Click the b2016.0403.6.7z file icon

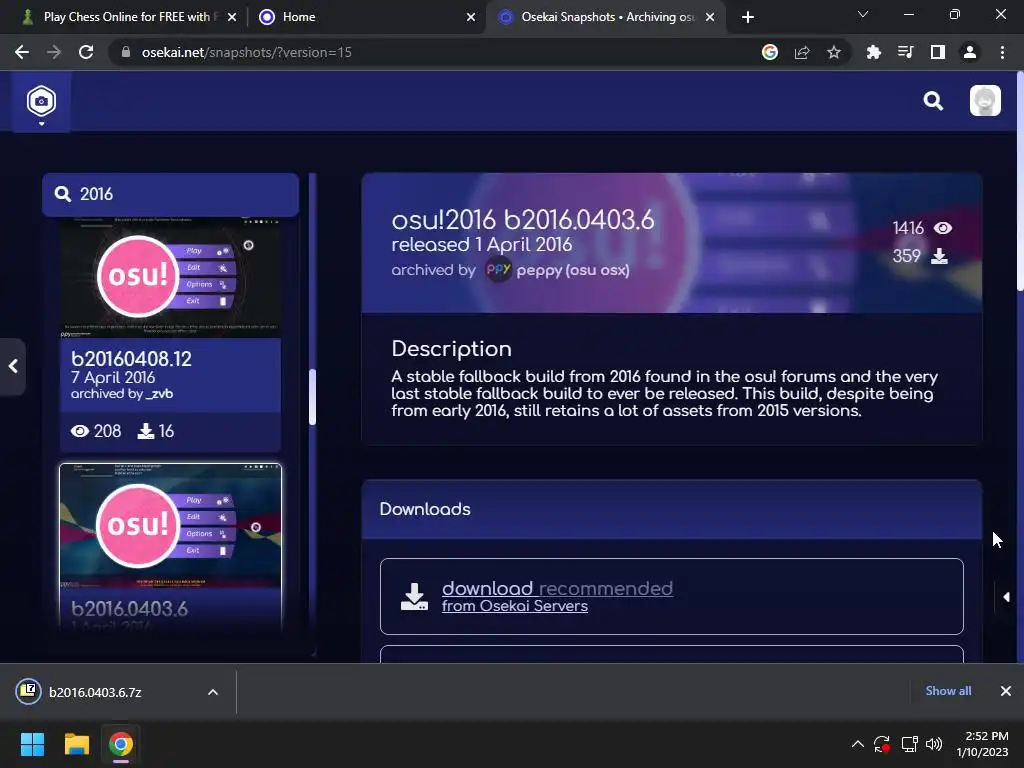(x=29, y=691)
